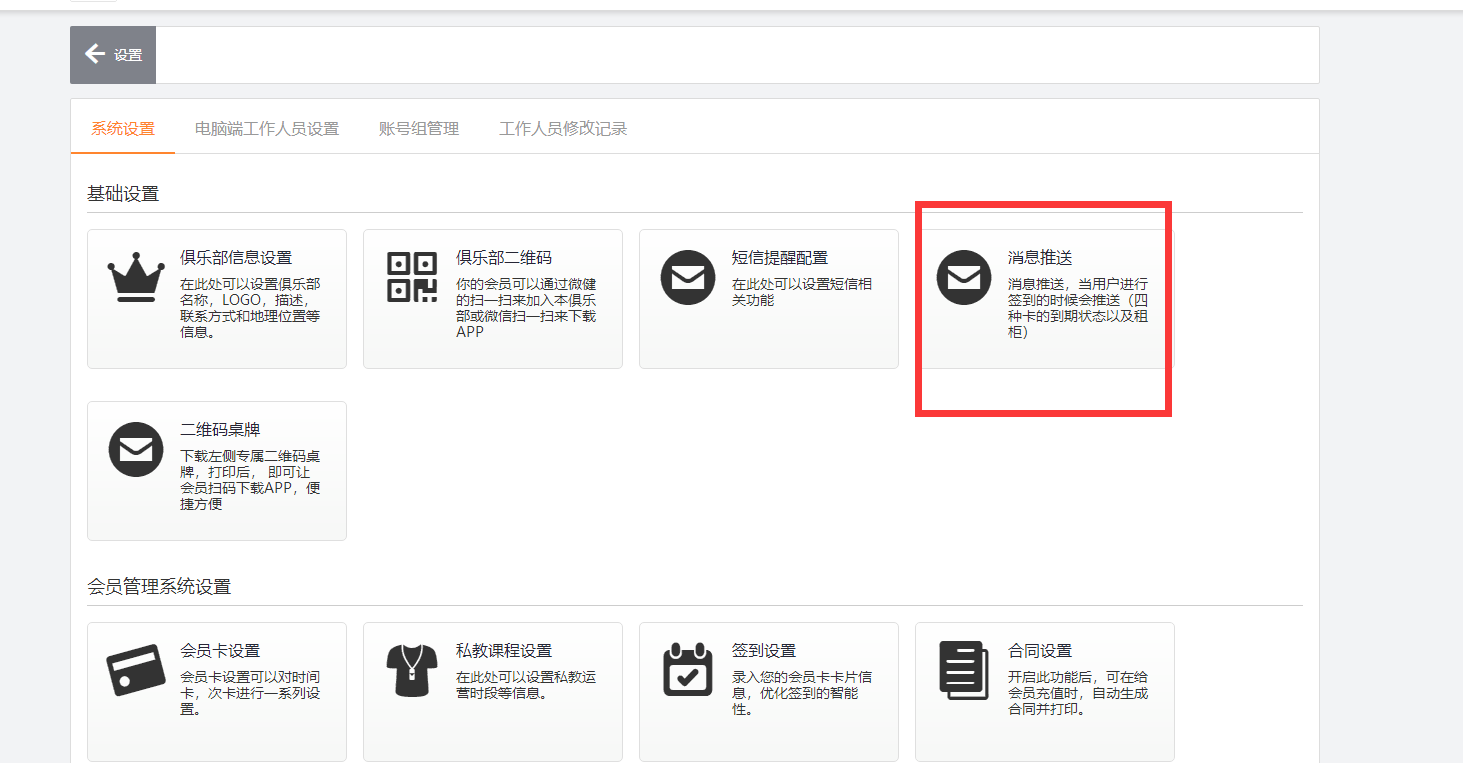Click the document icon for 合同设置

tap(964, 670)
